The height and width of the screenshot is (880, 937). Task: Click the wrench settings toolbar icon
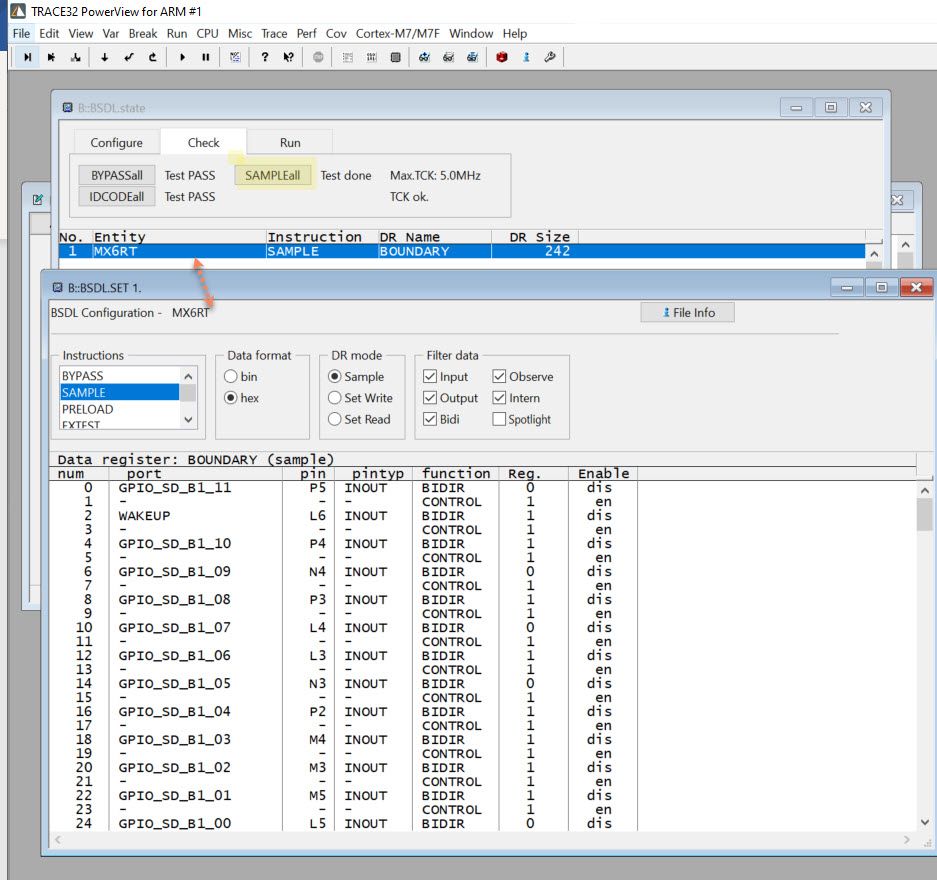tap(550, 57)
